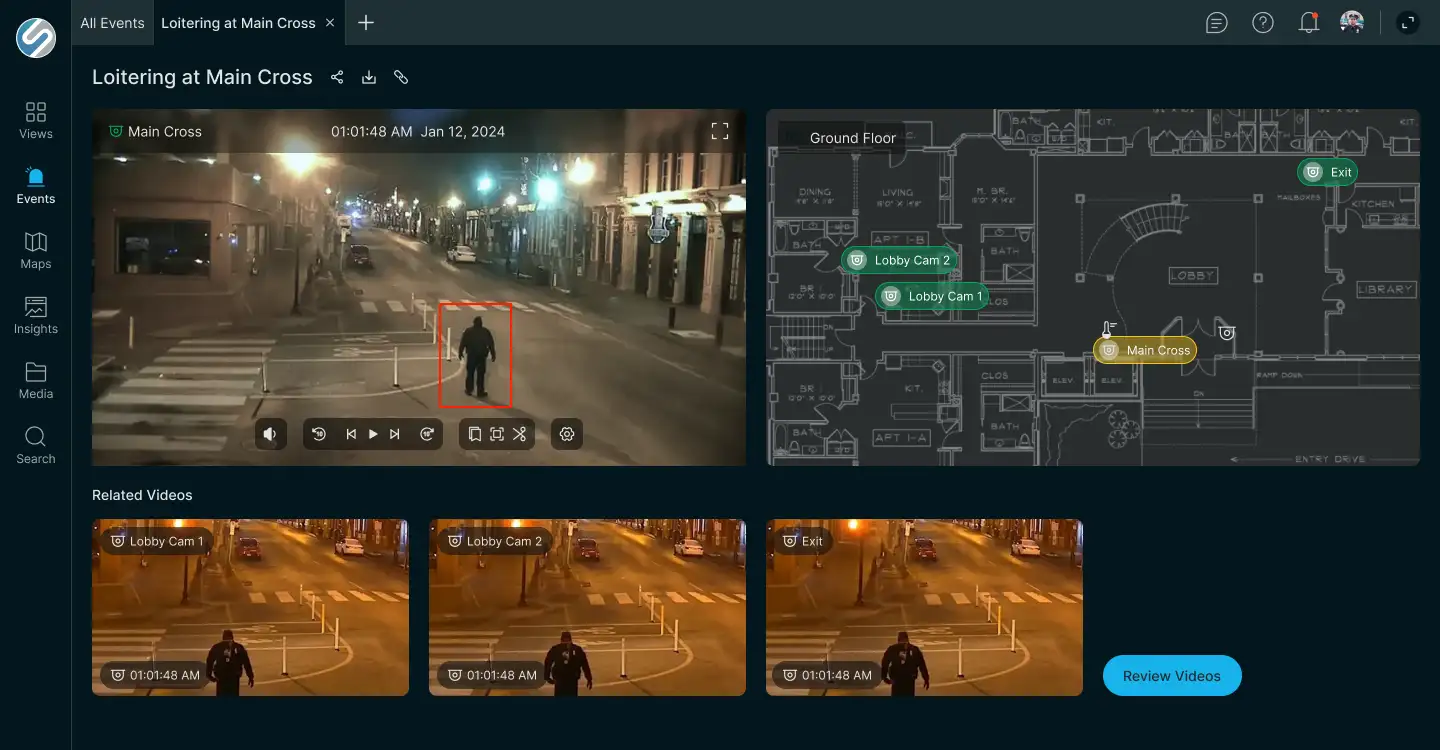Open the chat messages icon in header

1217,22
